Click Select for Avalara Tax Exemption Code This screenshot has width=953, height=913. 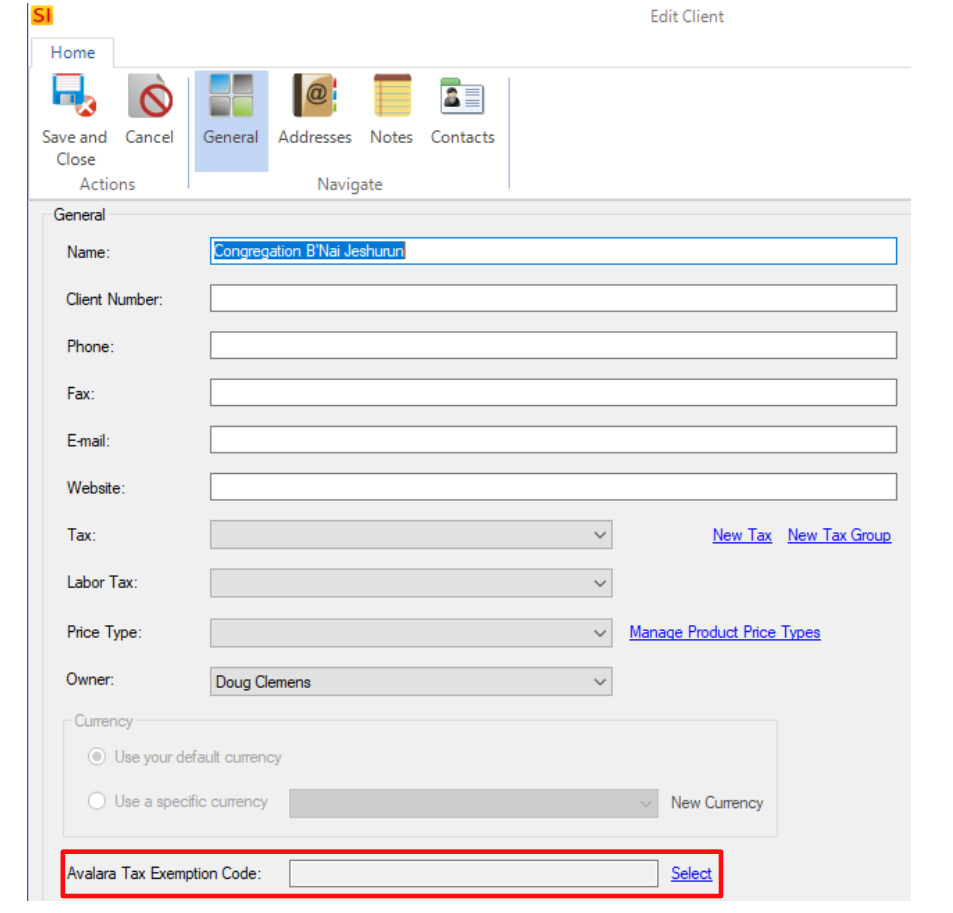(691, 873)
